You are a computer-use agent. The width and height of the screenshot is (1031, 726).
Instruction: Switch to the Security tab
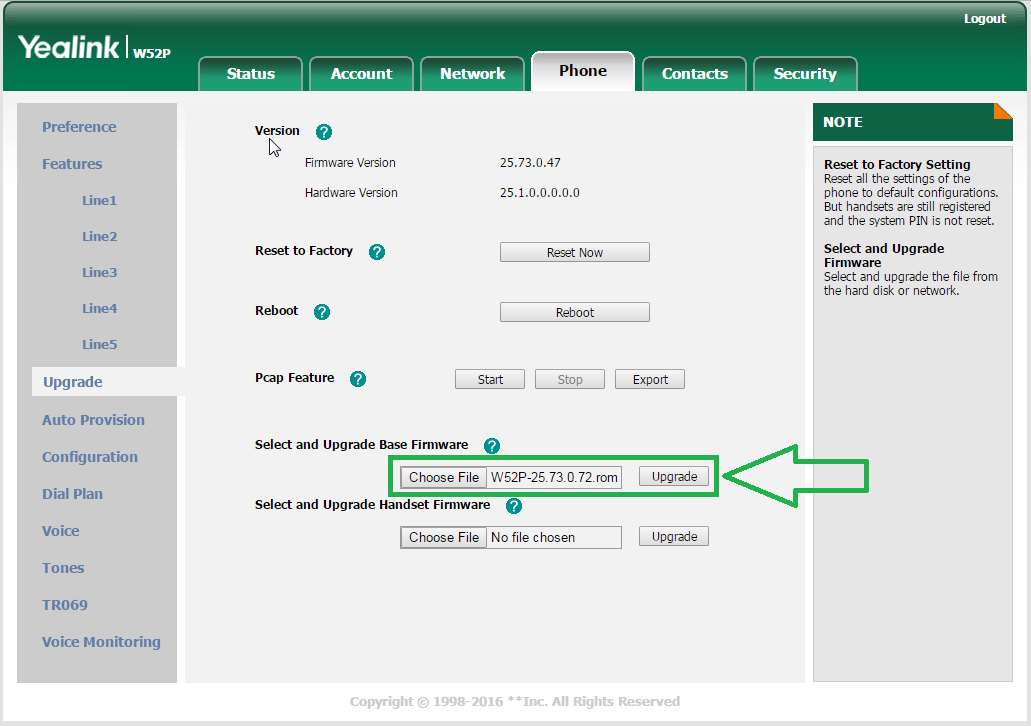805,74
